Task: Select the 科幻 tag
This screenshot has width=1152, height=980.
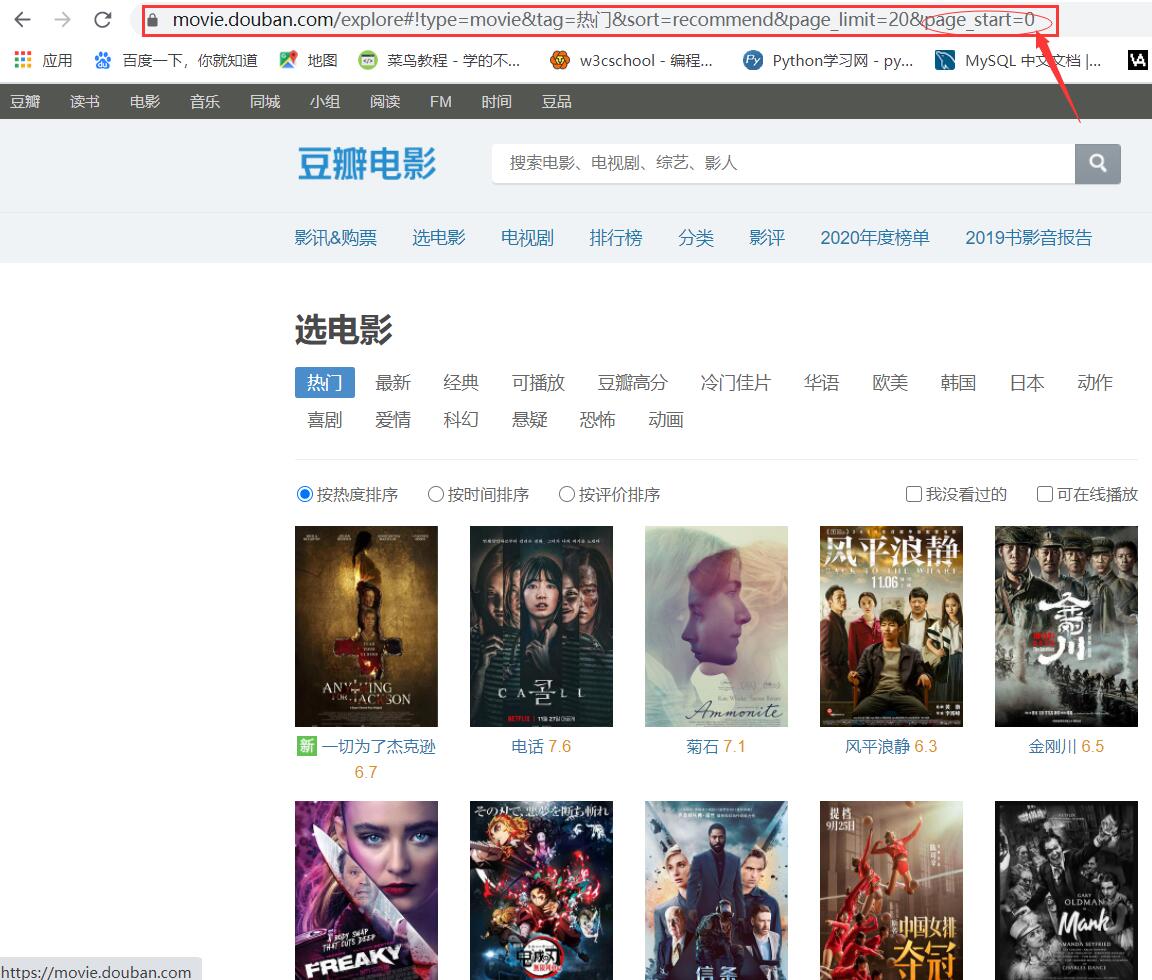Action: click(x=461, y=420)
